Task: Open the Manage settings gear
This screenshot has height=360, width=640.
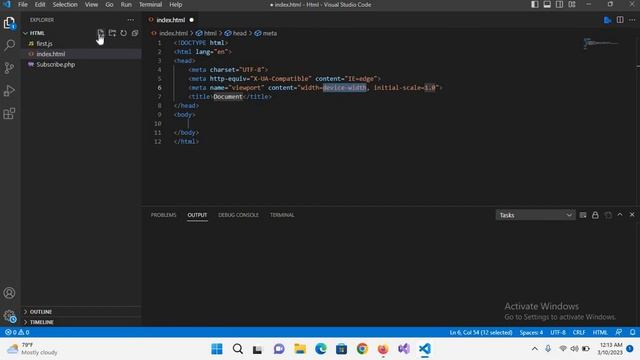Action: [9, 316]
